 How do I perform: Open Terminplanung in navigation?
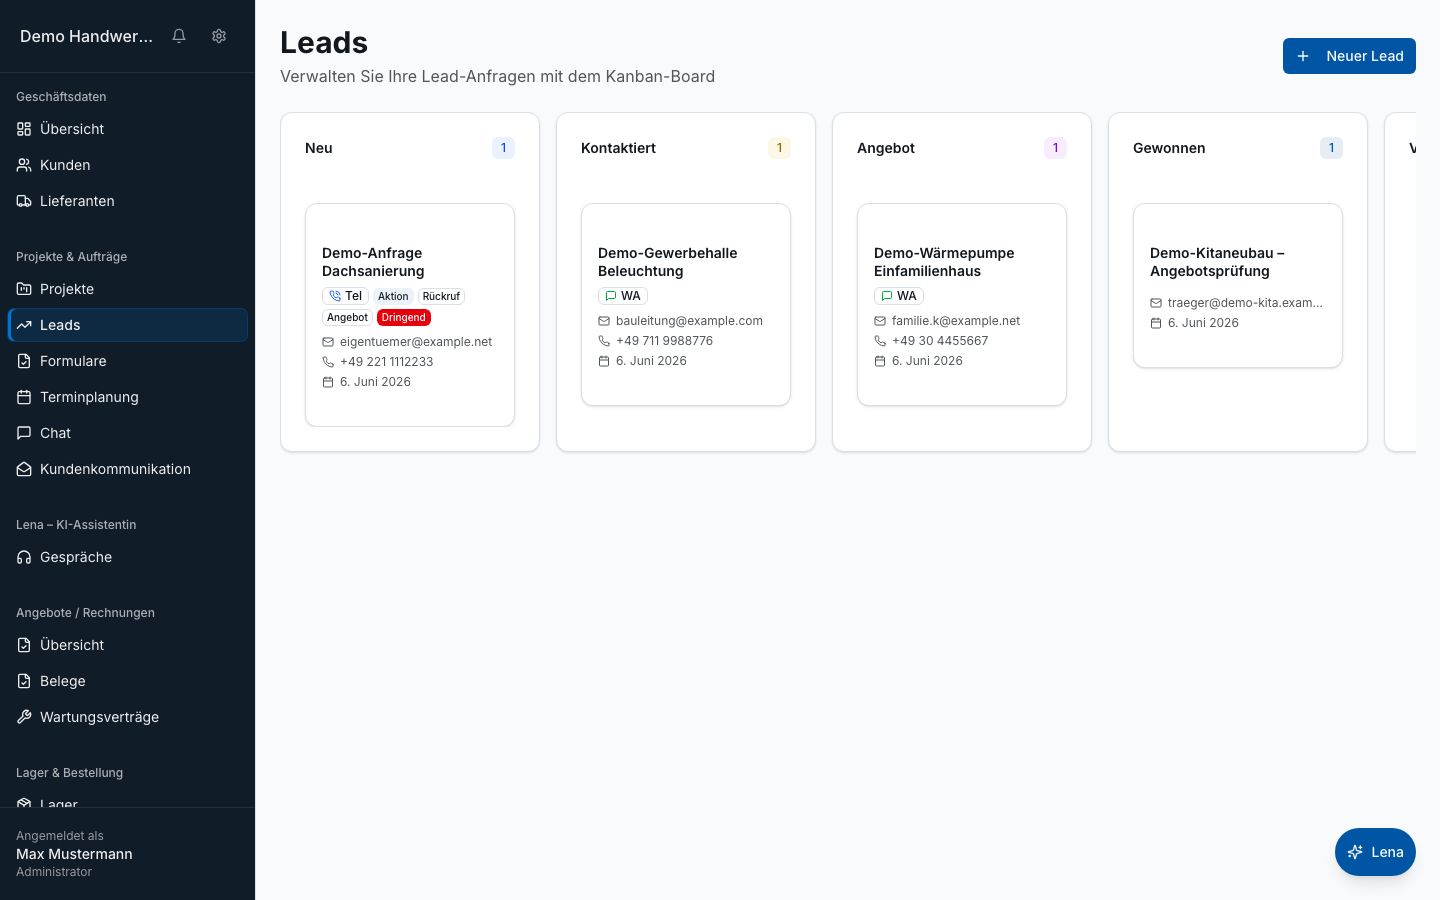[x=128, y=397]
